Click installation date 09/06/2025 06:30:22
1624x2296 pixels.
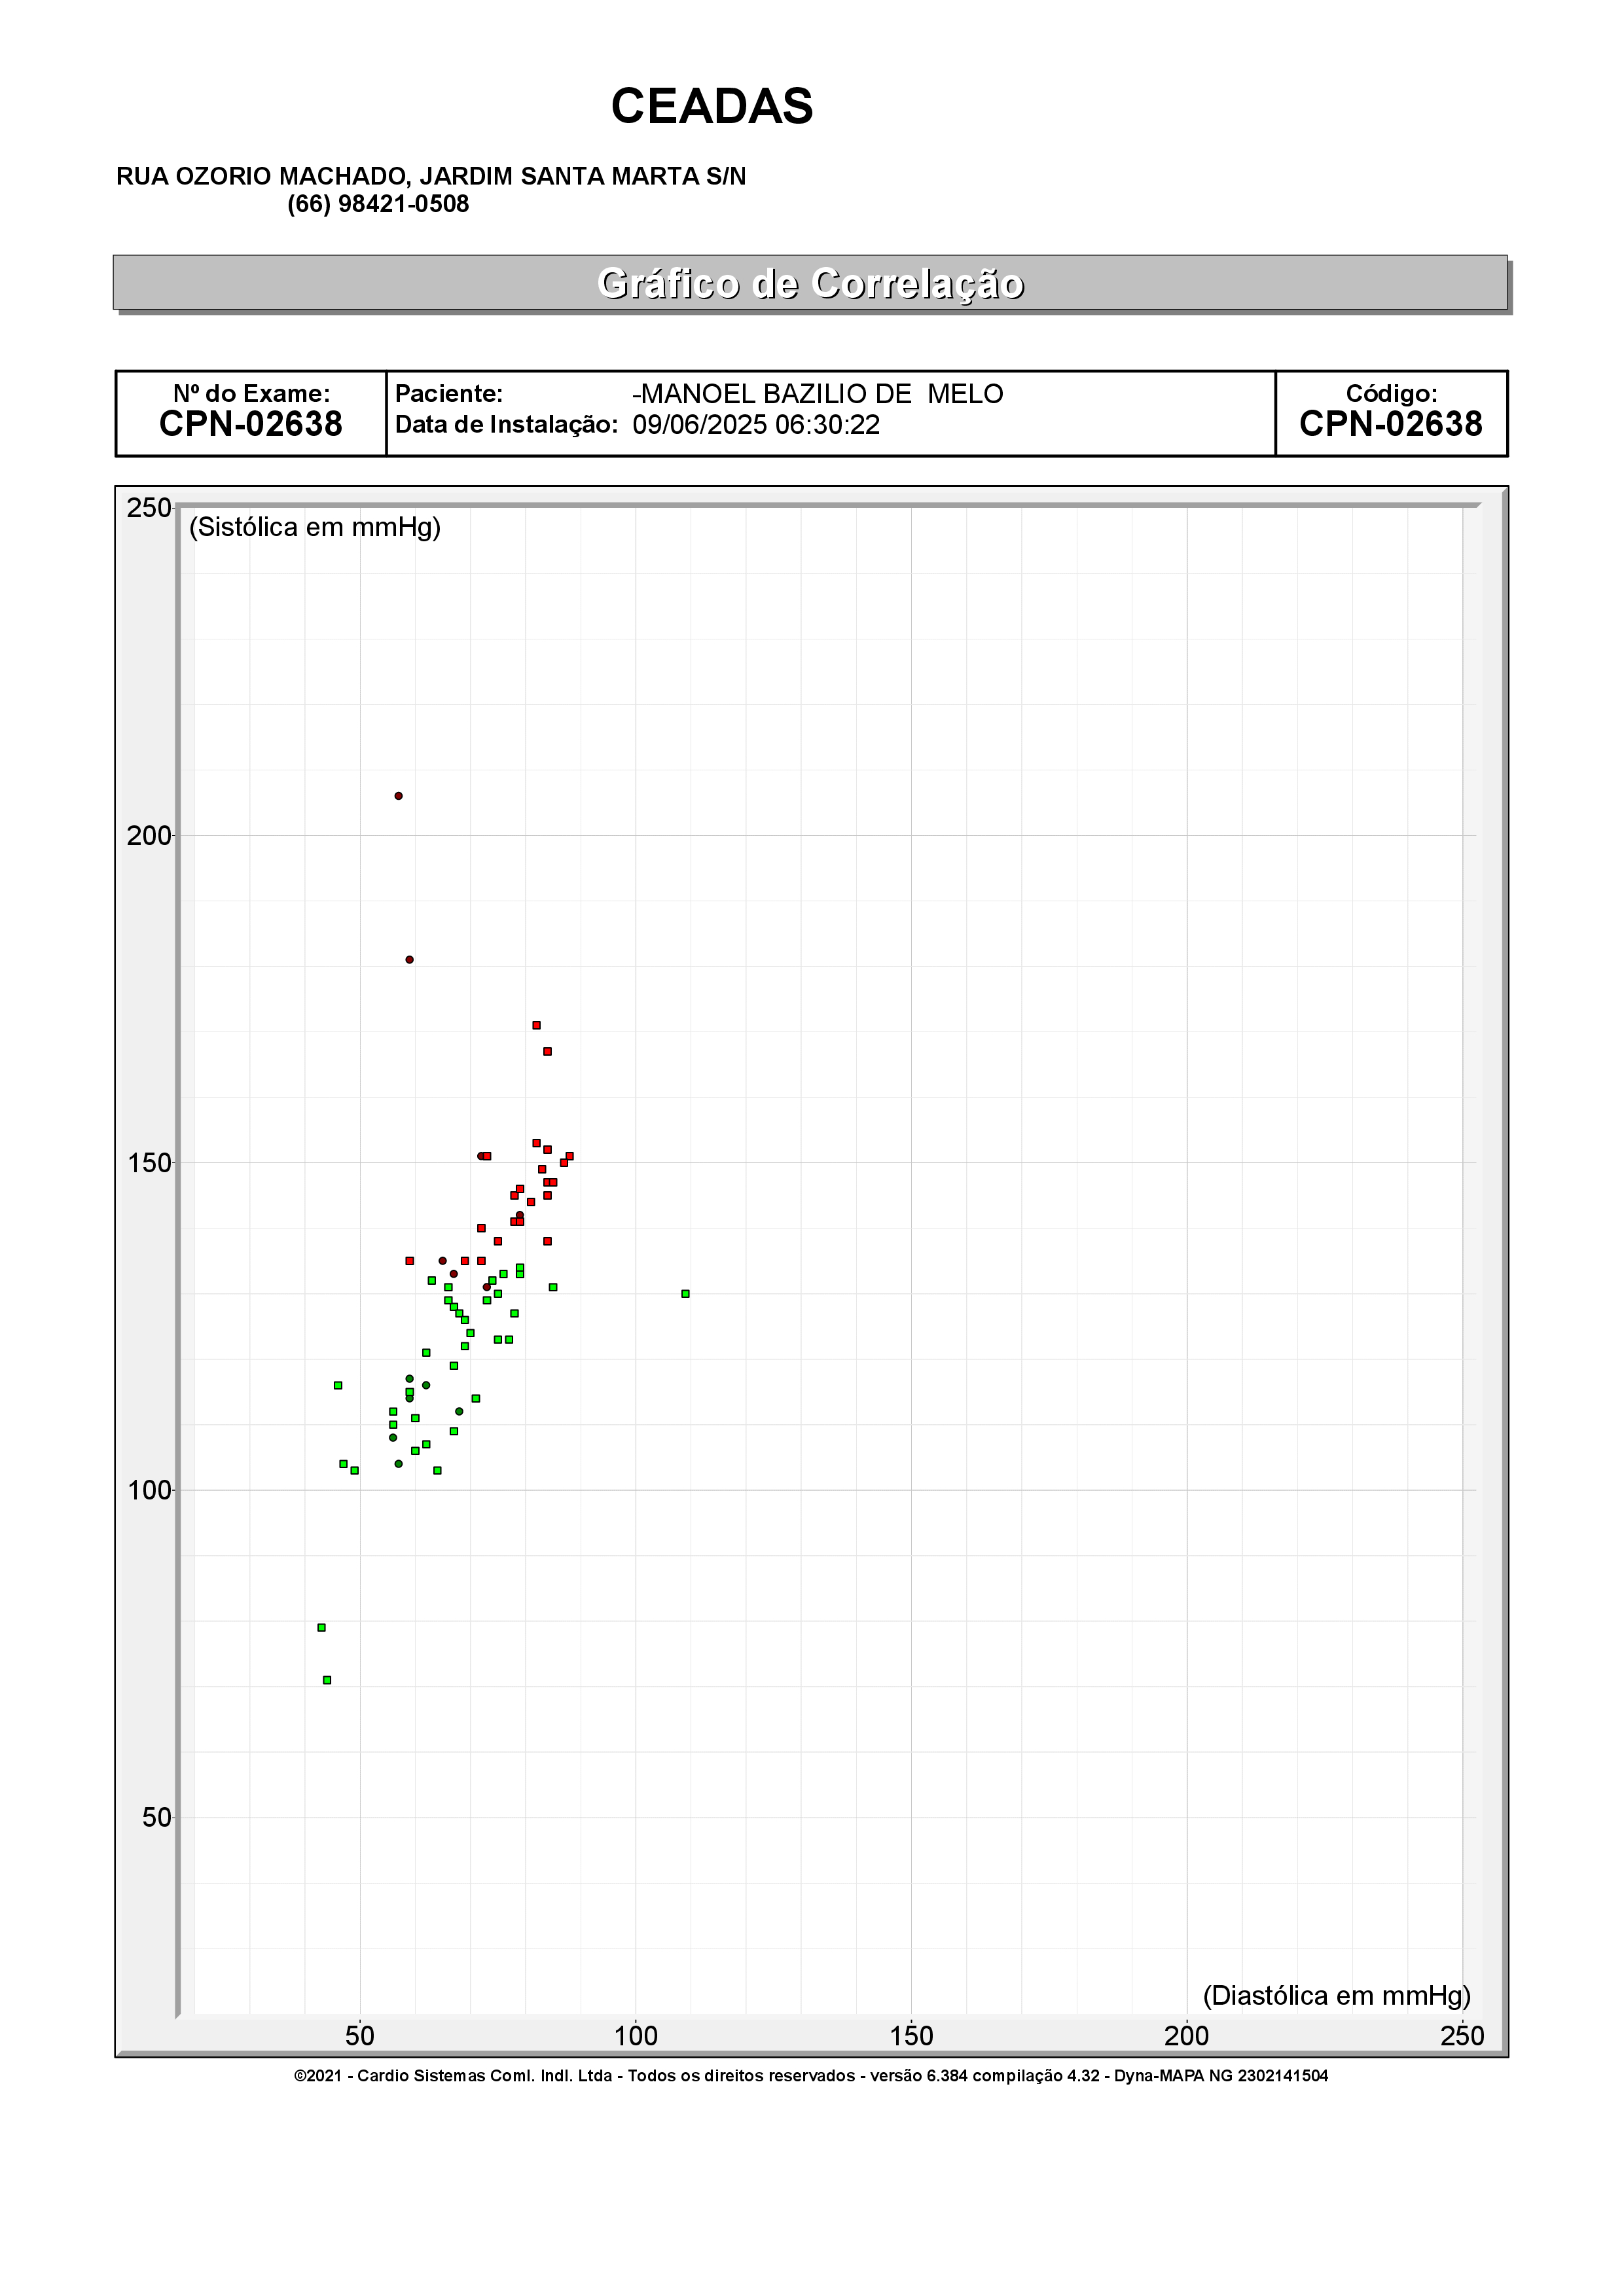756,425
